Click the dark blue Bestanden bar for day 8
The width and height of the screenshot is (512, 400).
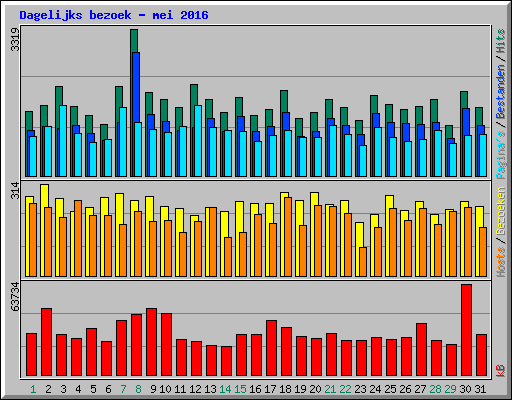click(x=136, y=87)
